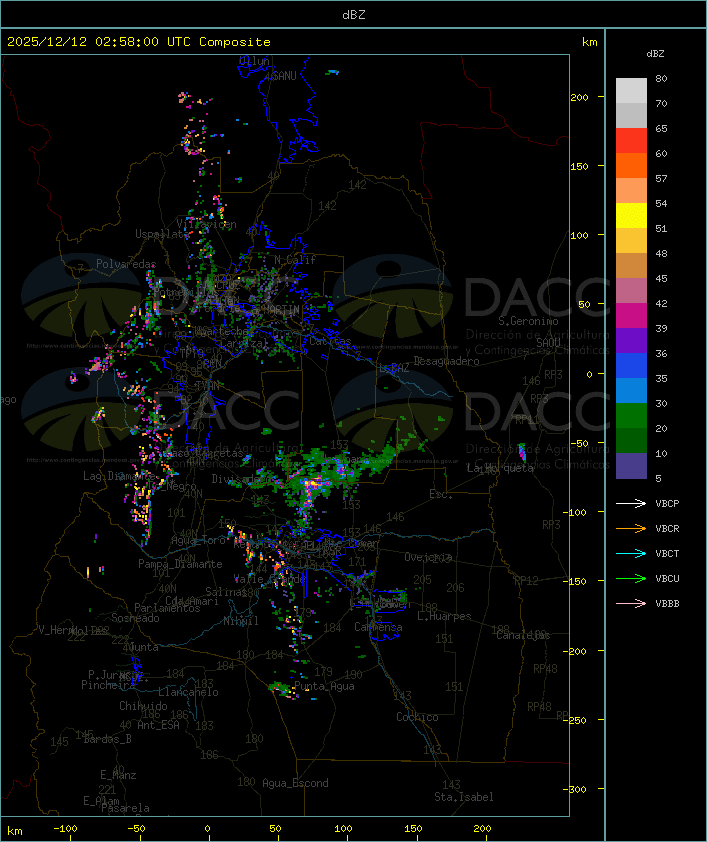The width and height of the screenshot is (707, 842).
Task: Click the Nihuil place label
Action: [x=241, y=621]
